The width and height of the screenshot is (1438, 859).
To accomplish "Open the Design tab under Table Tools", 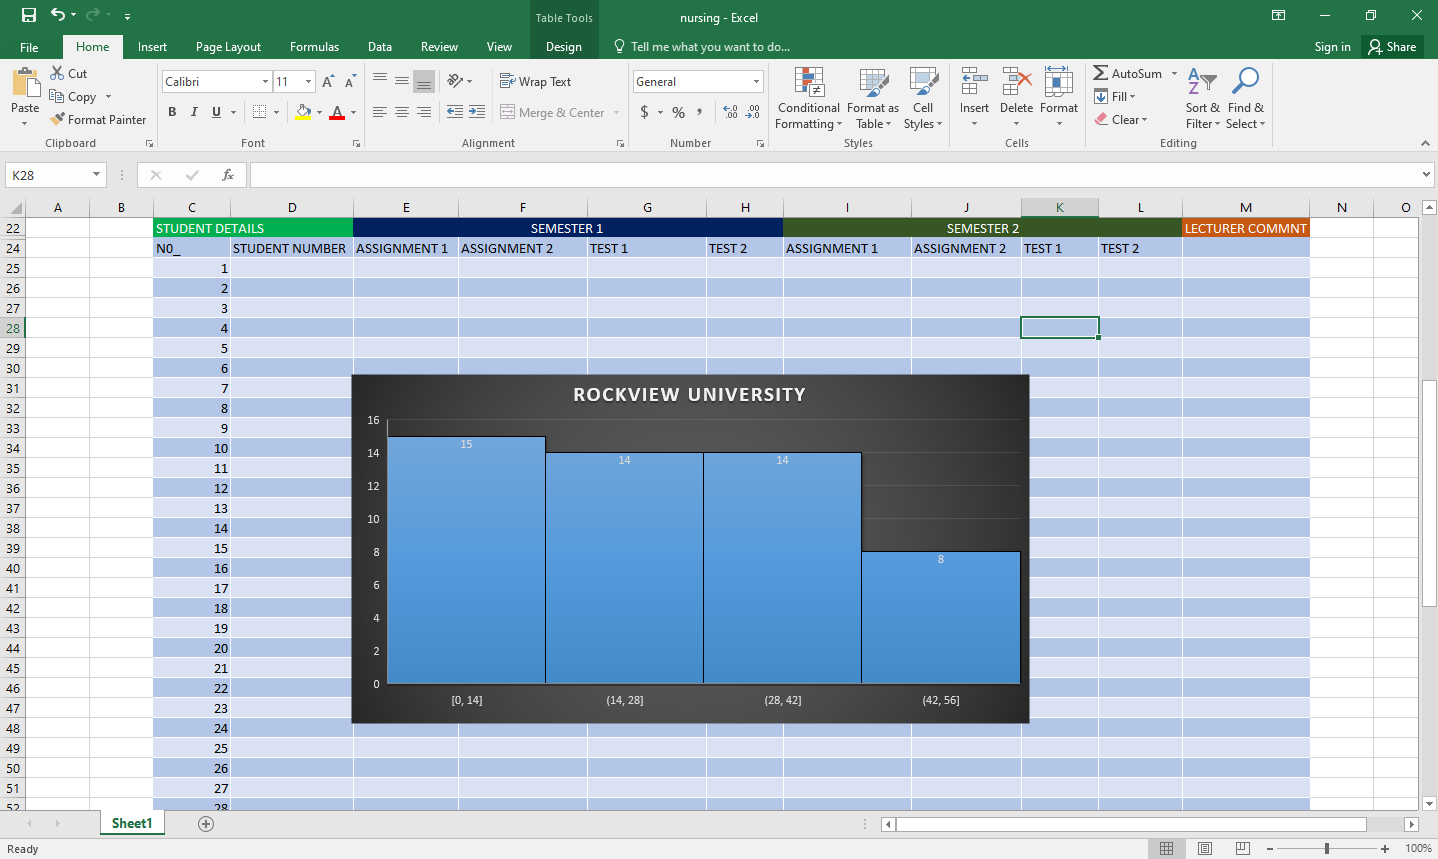I will coord(563,46).
